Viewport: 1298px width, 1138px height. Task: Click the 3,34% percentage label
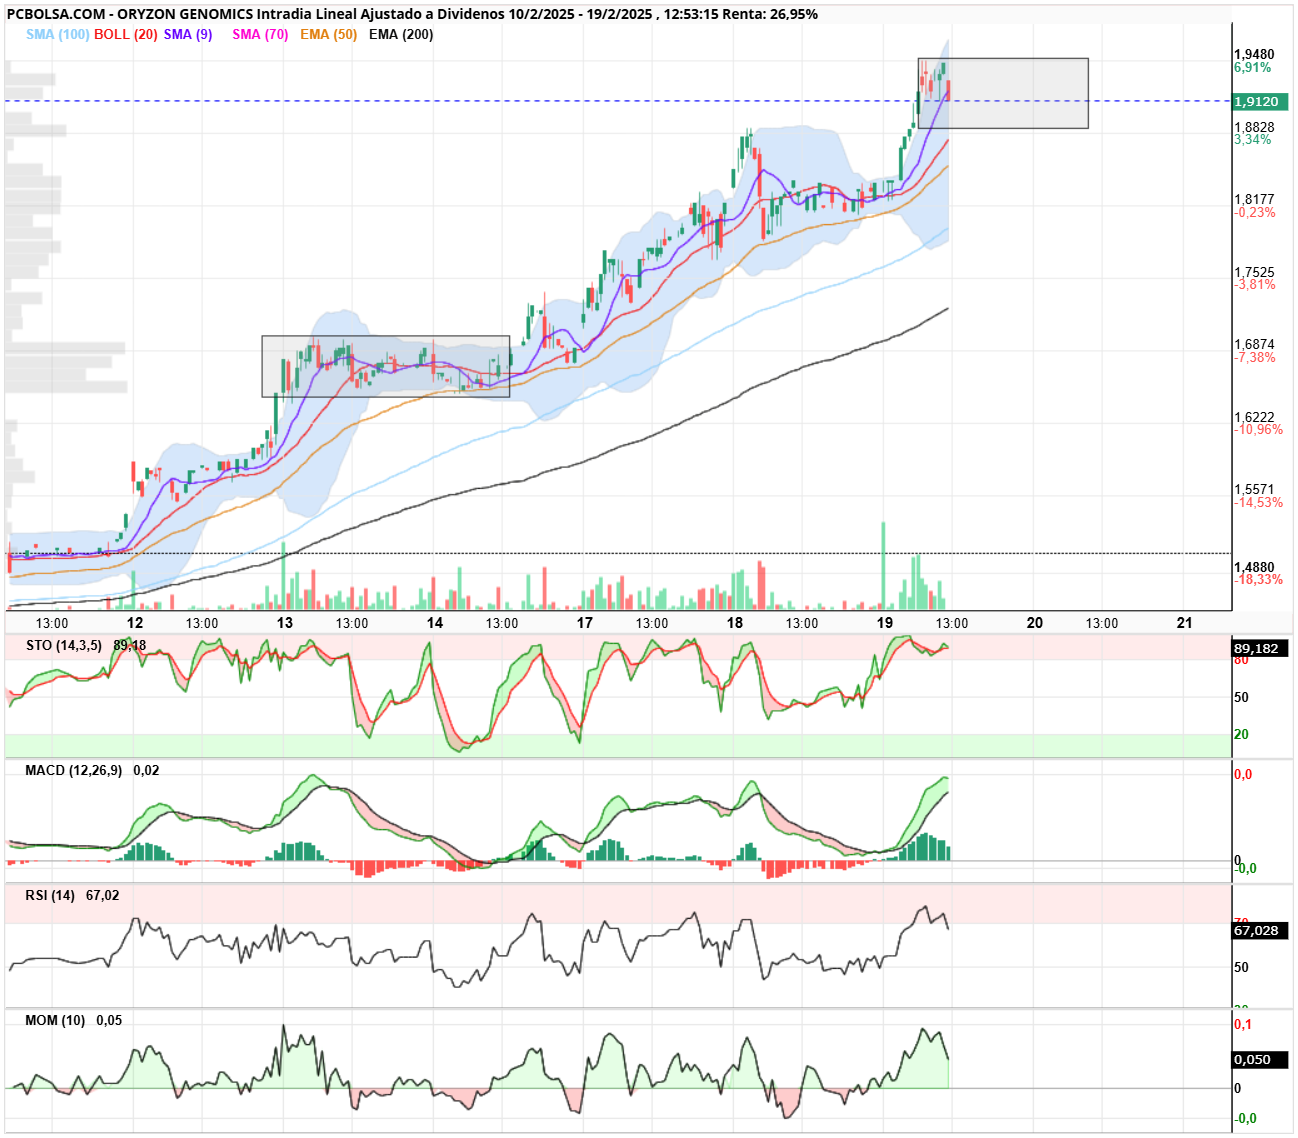(x=1253, y=139)
